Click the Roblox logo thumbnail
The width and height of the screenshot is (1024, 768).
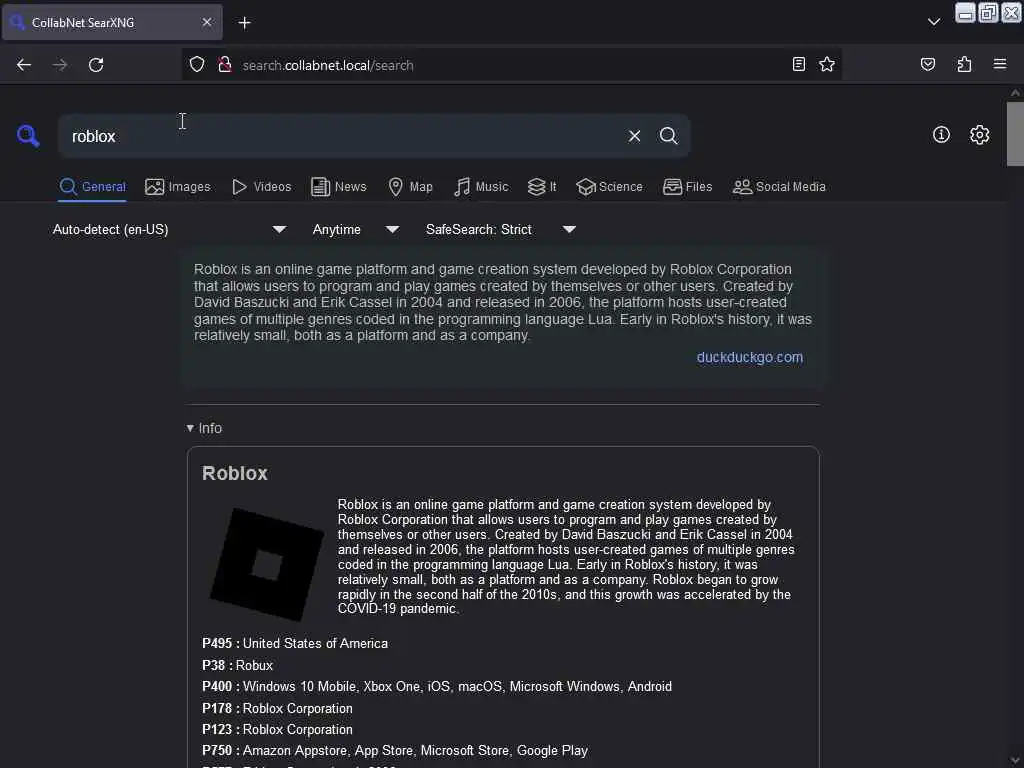266,564
